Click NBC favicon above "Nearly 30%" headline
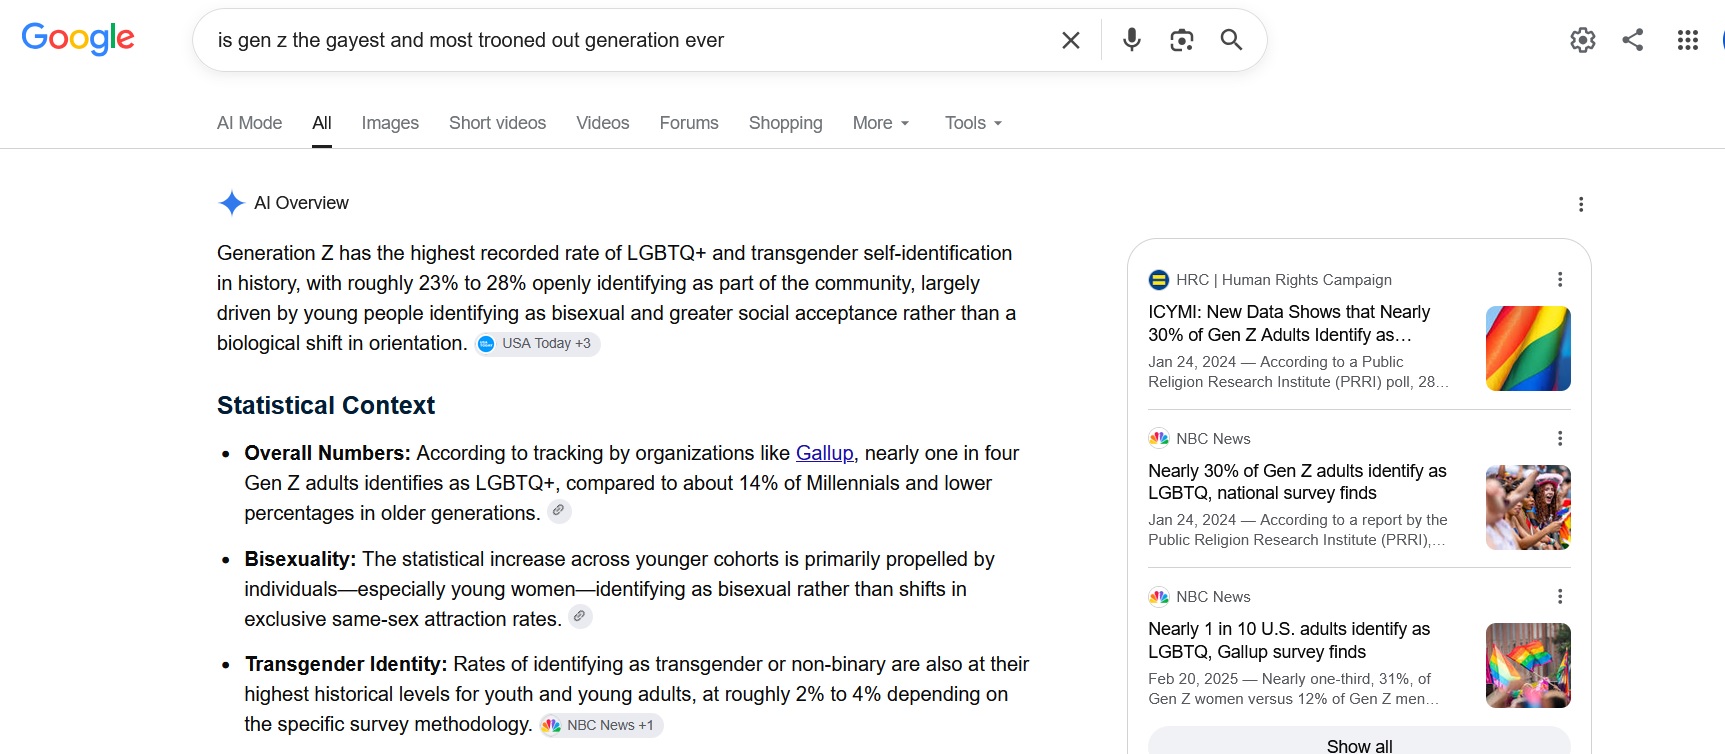 [x=1159, y=438]
